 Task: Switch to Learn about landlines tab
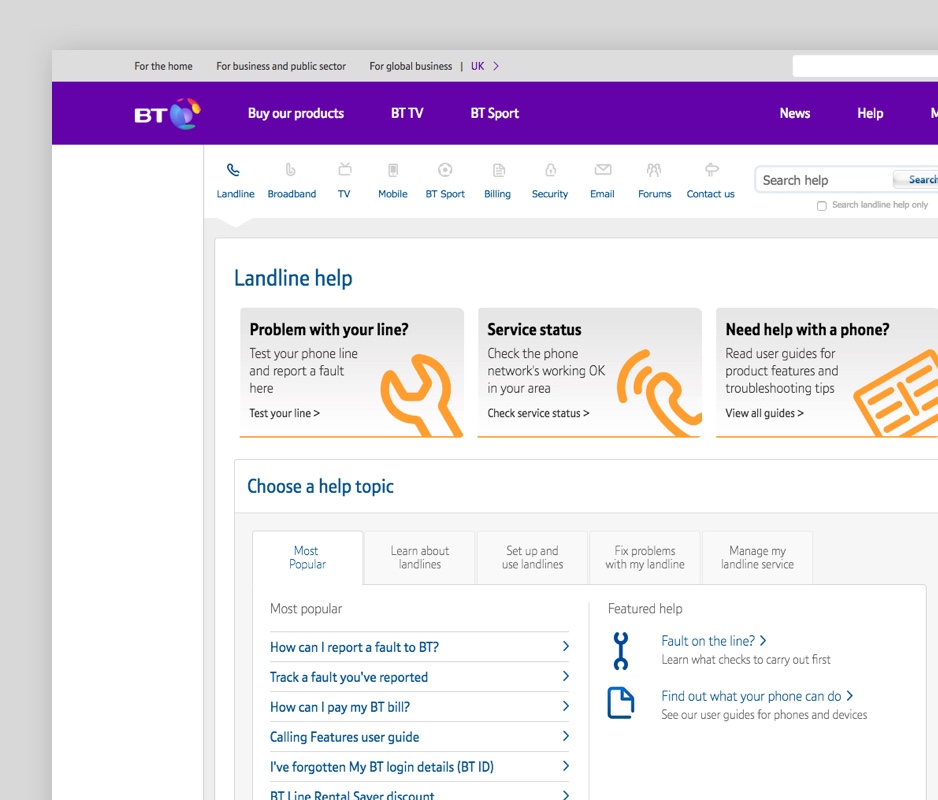click(x=420, y=558)
